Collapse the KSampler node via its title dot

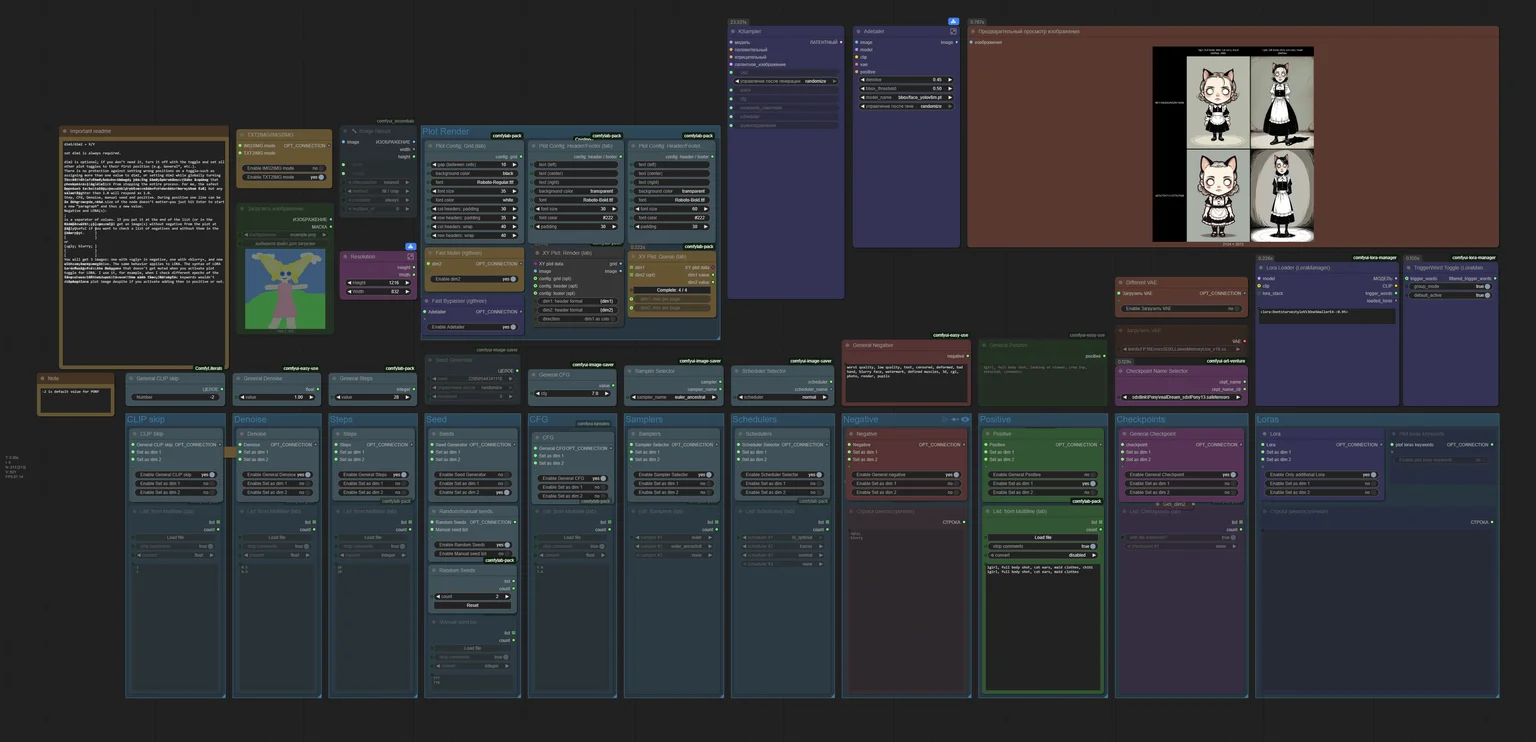[733, 31]
